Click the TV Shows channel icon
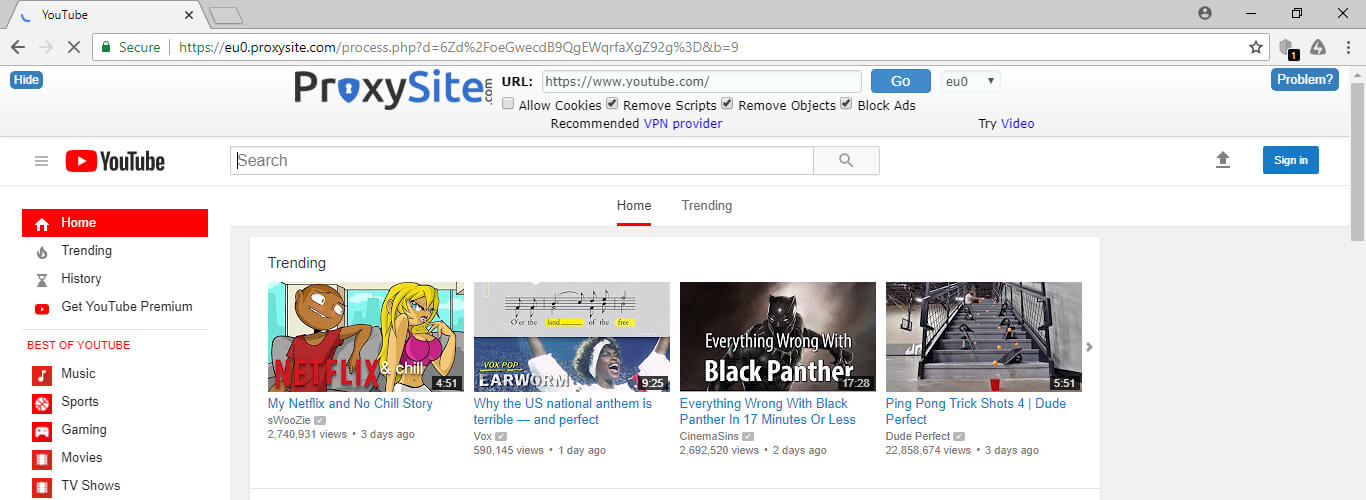 [42, 487]
